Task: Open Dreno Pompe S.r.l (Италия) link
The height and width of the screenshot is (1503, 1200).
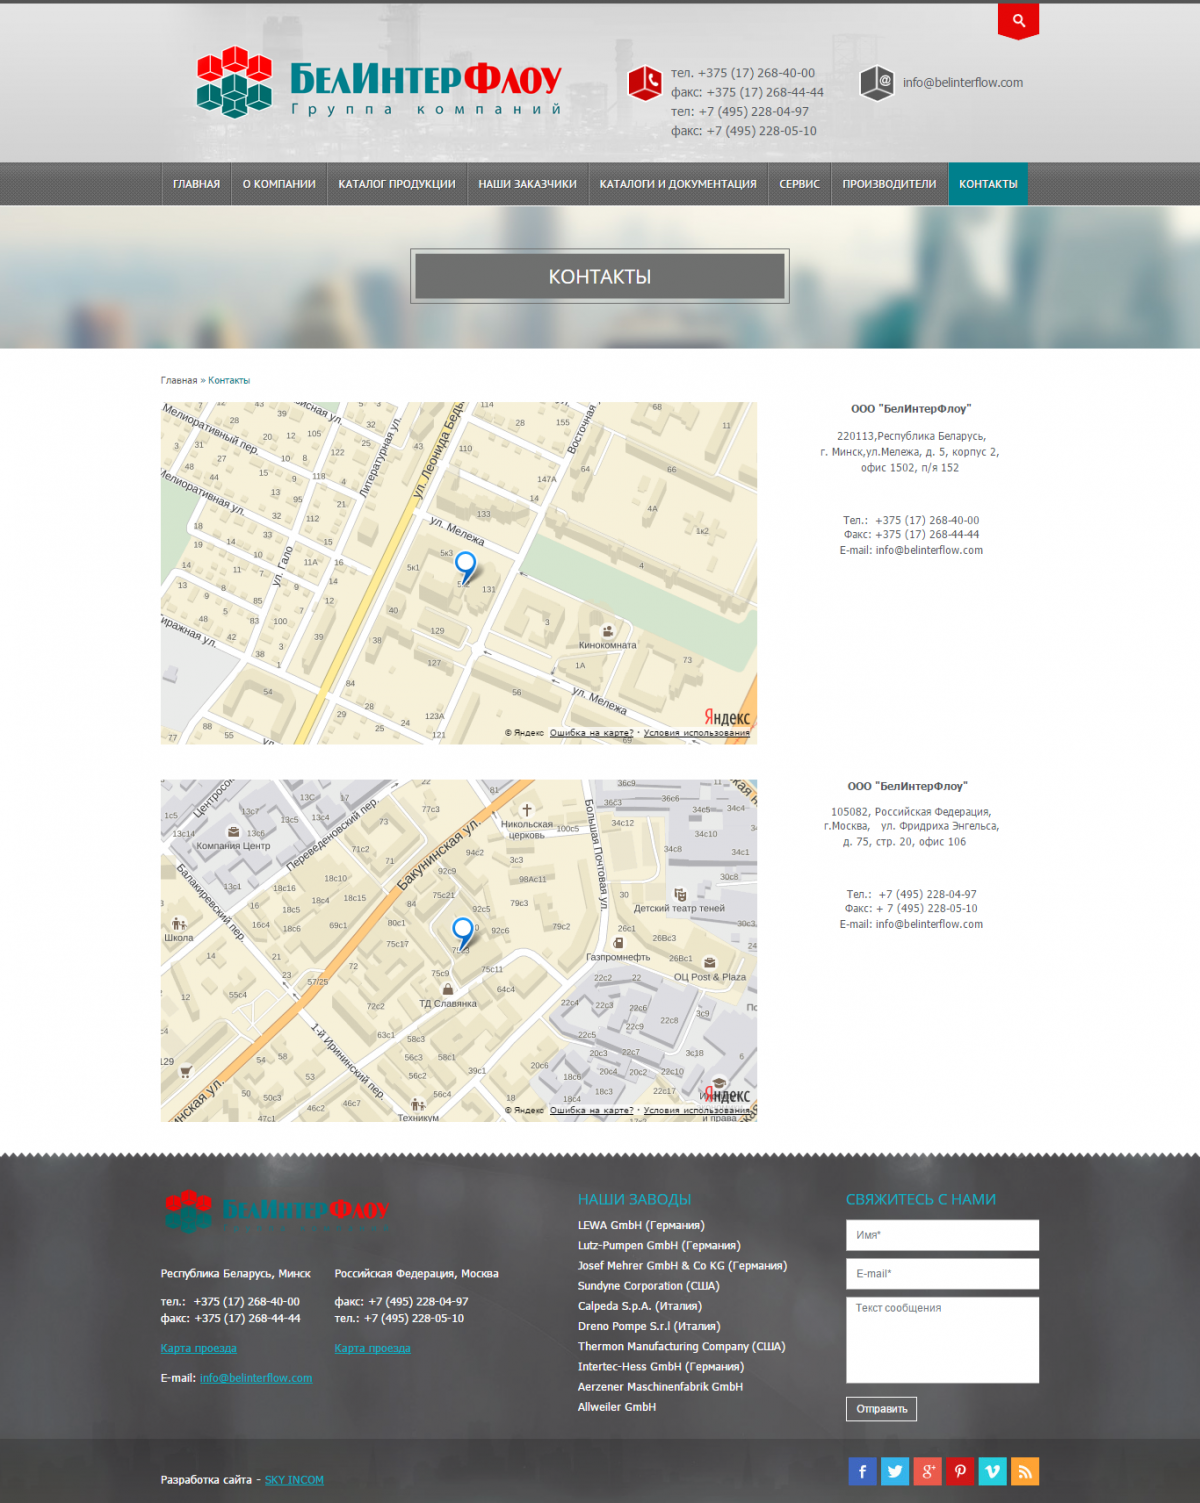Action: (649, 1326)
